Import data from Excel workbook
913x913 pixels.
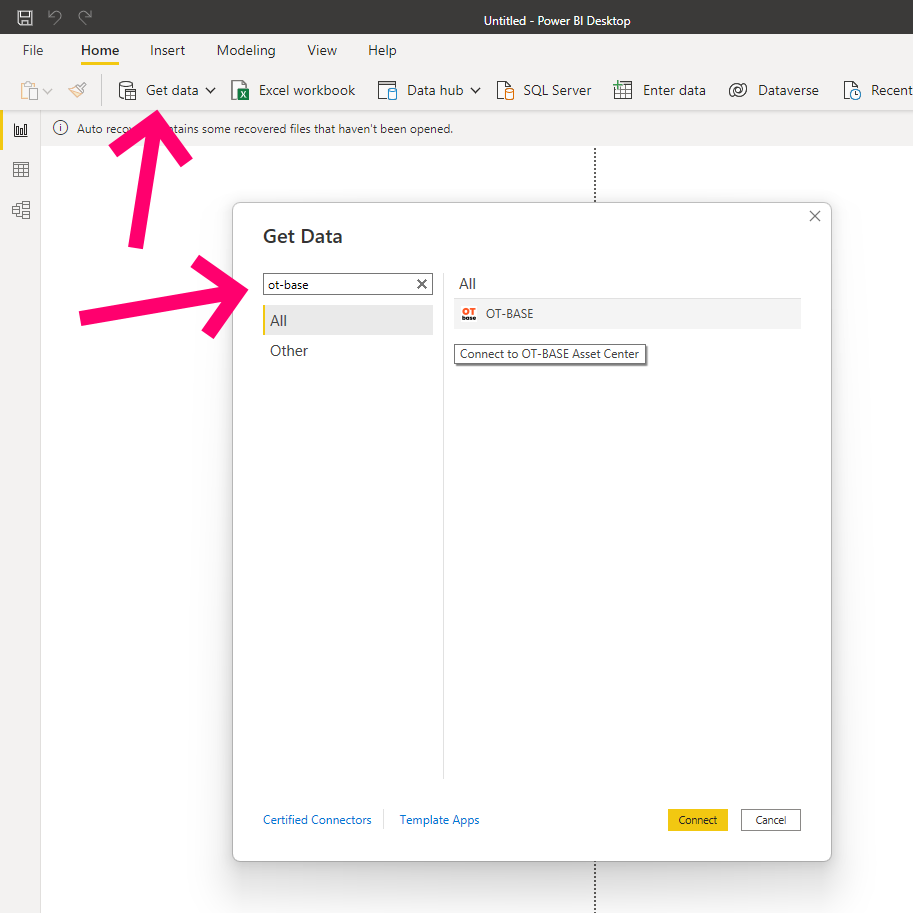pyautogui.click(x=294, y=90)
